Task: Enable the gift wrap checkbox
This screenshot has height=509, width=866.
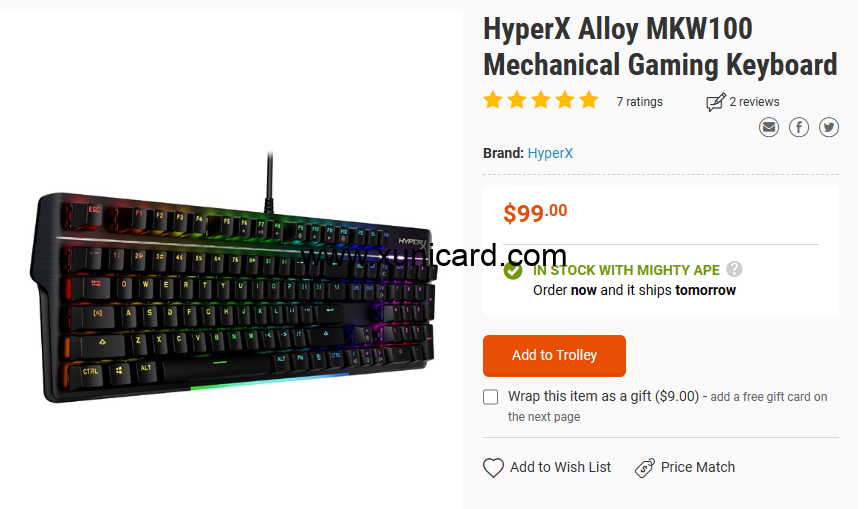Action: pyautogui.click(x=490, y=397)
